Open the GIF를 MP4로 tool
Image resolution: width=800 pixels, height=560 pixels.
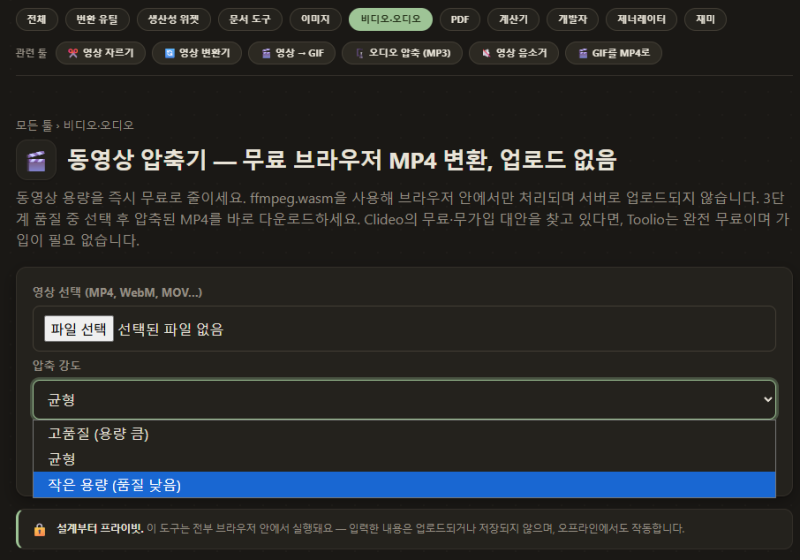(613, 53)
